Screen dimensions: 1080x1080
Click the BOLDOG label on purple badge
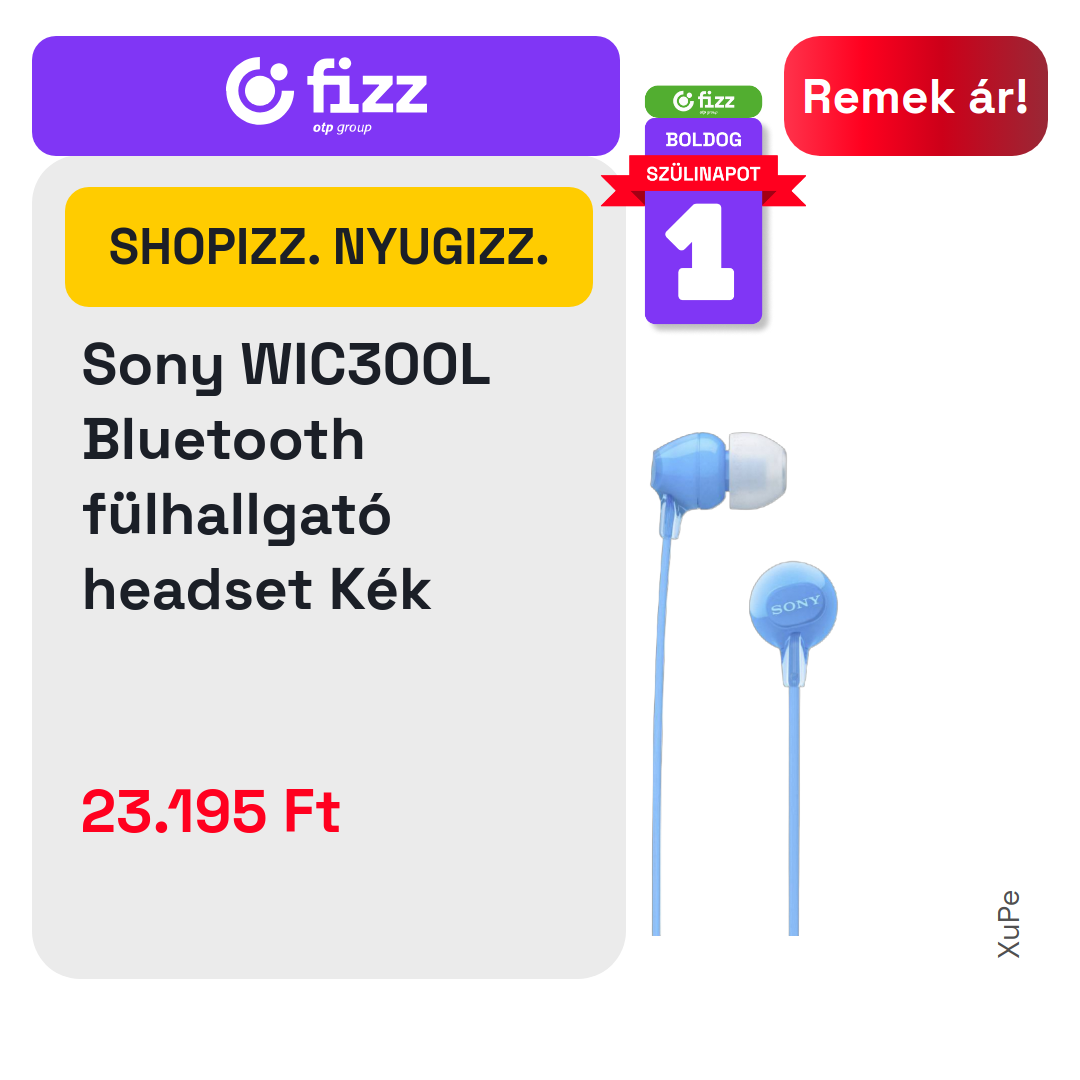tap(703, 140)
